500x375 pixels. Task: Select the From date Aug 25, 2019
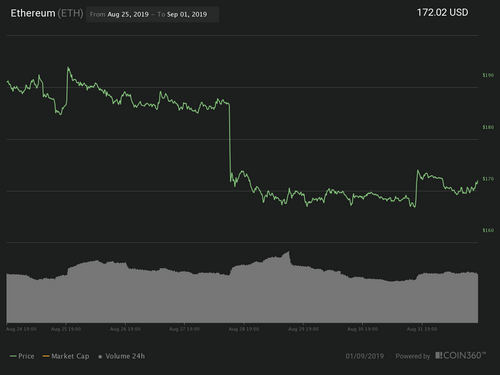click(x=128, y=14)
